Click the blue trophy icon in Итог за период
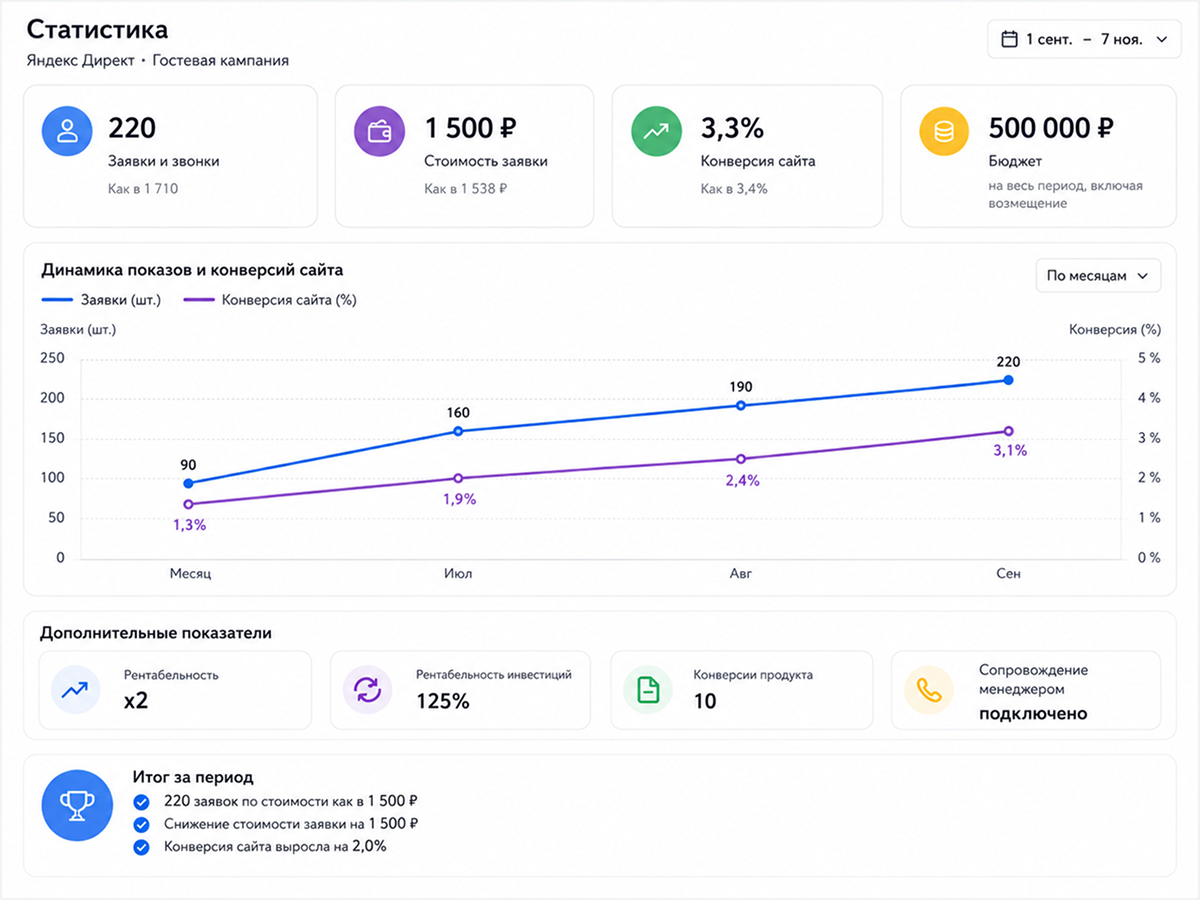The height and width of the screenshot is (900, 1200). (x=76, y=804)
